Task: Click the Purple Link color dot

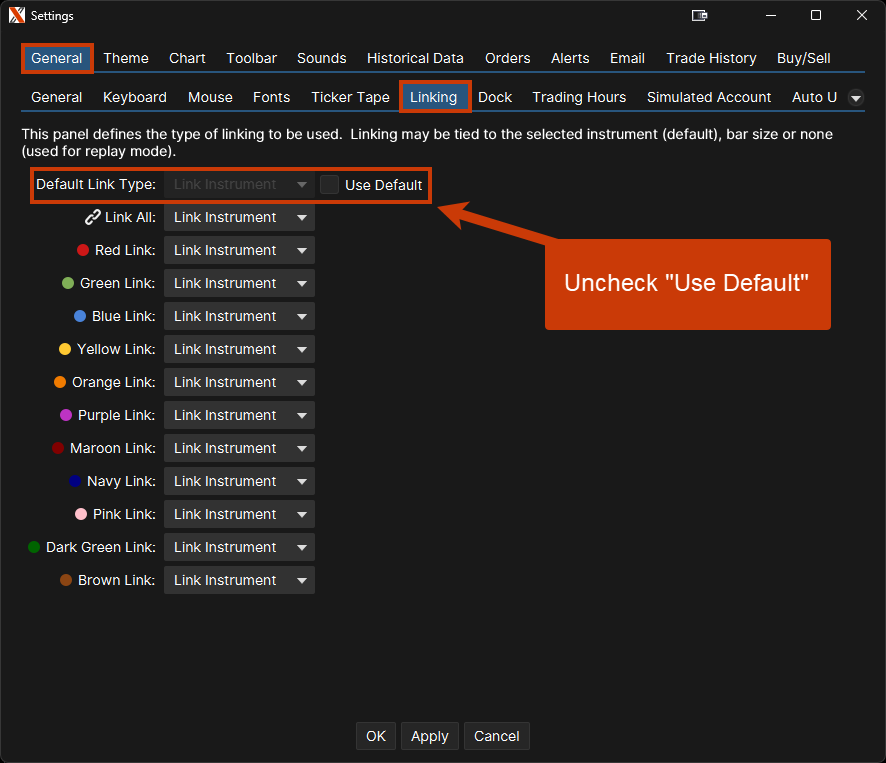Action: coord(66,415)
